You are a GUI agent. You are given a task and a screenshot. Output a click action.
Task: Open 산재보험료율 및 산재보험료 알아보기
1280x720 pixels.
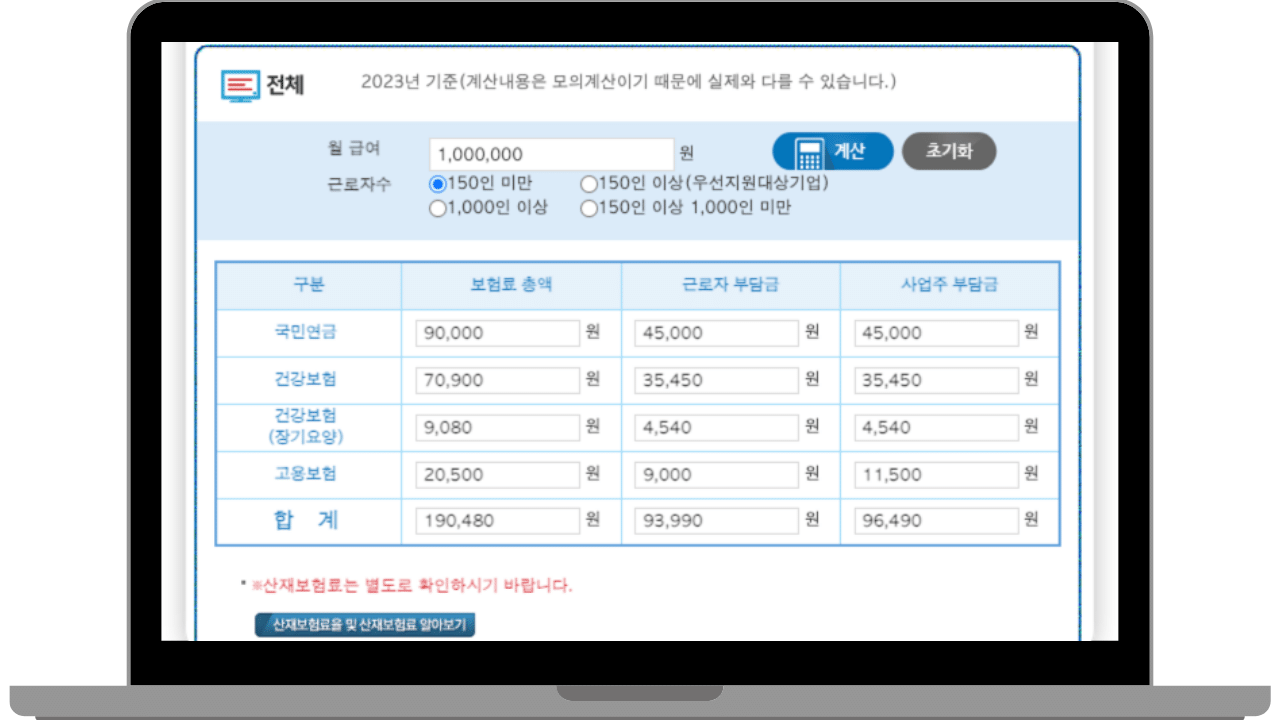point(366,623)
